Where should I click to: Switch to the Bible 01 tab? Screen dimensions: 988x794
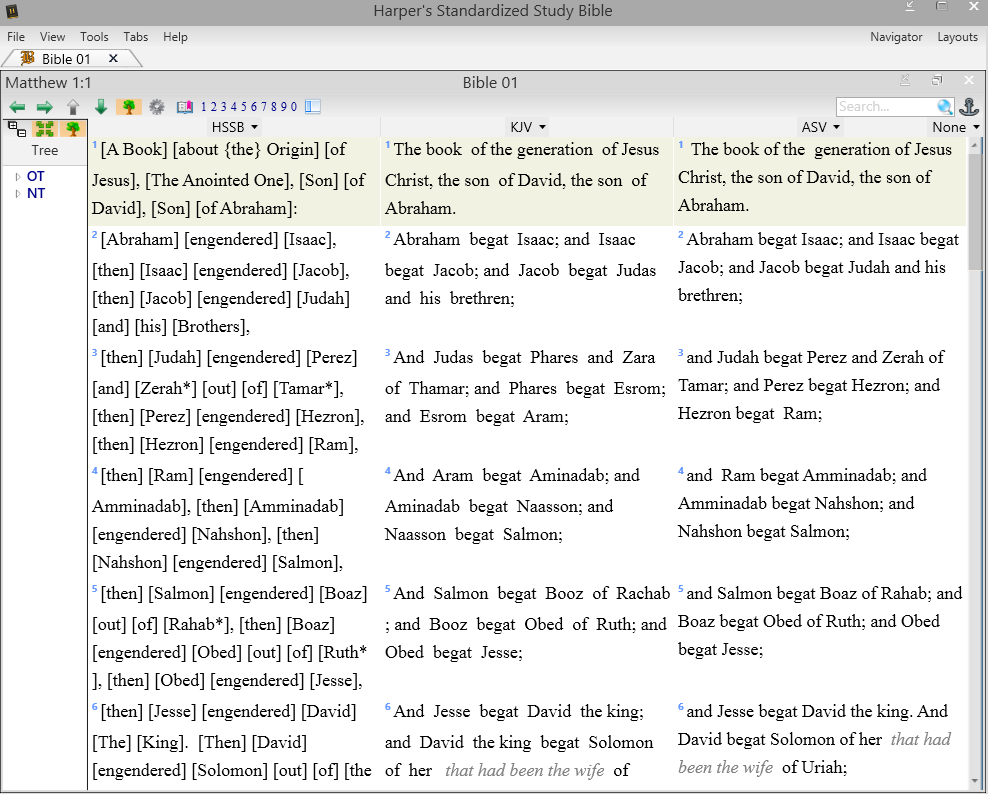point(66,59)
